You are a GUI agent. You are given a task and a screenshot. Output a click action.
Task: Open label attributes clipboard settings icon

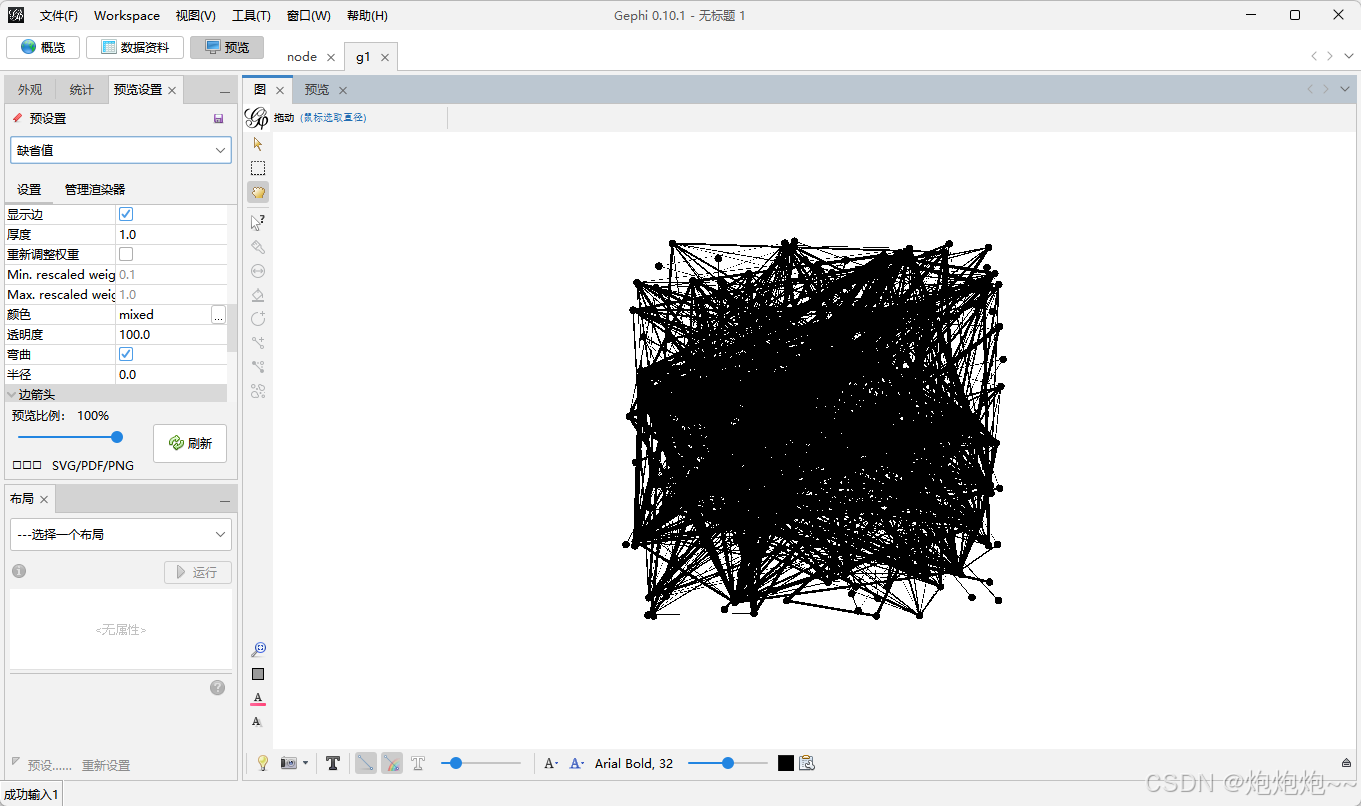(808, 763)
